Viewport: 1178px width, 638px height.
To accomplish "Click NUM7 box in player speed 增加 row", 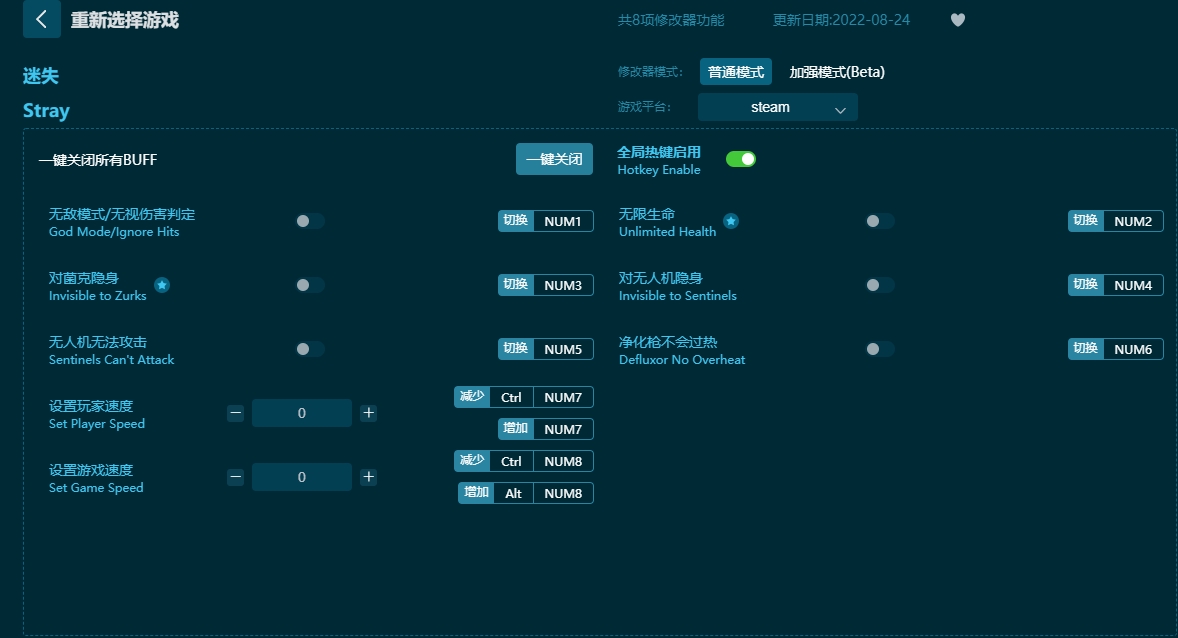I will click(x=563, y=429).
